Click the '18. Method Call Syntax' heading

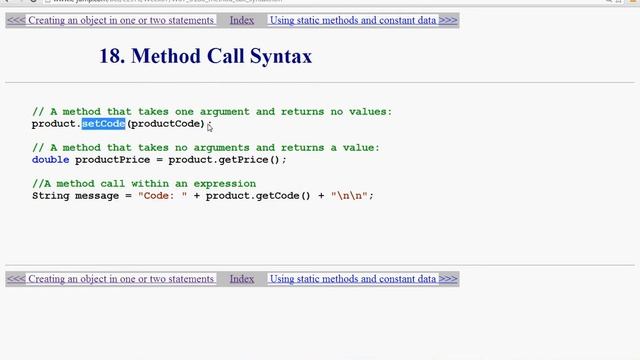(x=205, y=56)
